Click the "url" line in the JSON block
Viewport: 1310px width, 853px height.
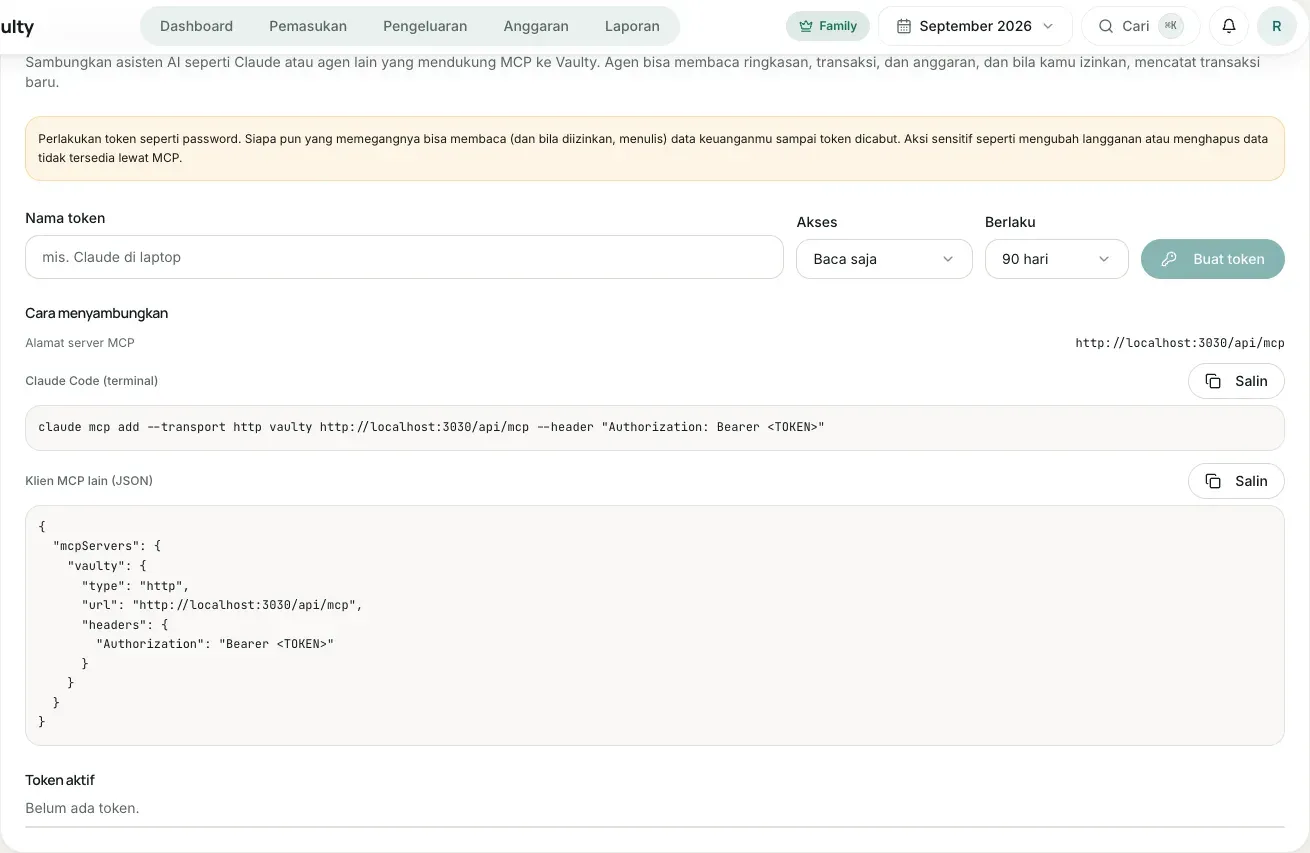pyautogui.click(x=222, y=605)
